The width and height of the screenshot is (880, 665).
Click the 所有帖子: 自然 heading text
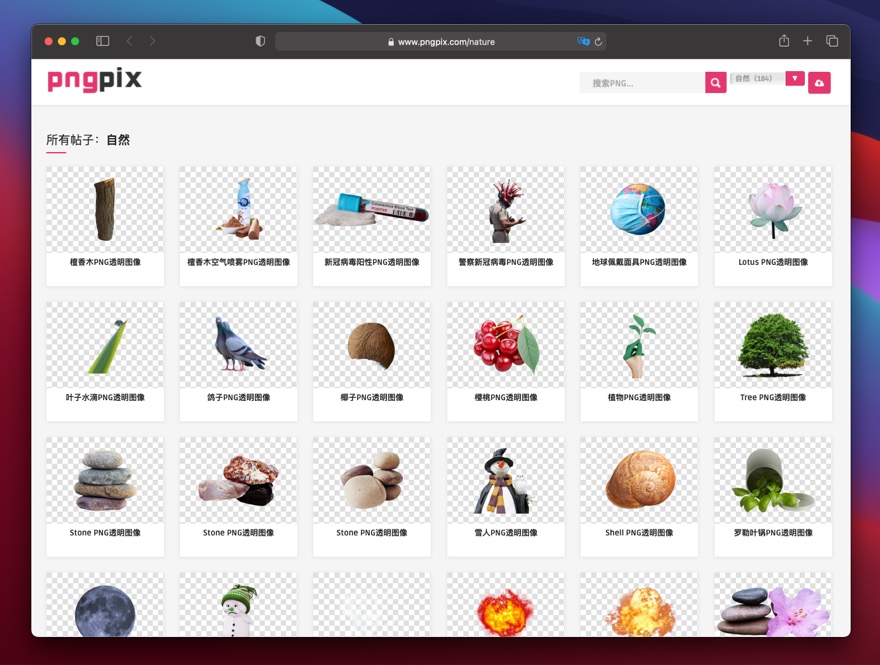[x=88, y=140]
